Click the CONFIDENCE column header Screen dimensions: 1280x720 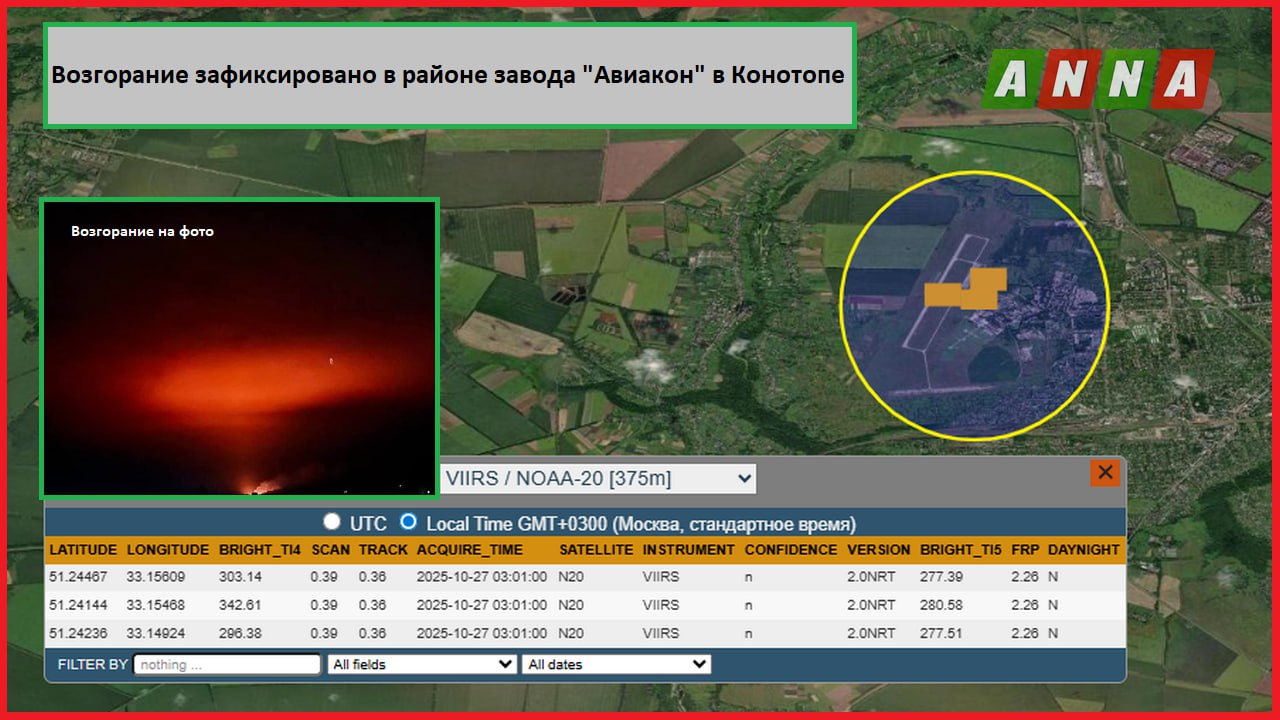click(790, 550)
